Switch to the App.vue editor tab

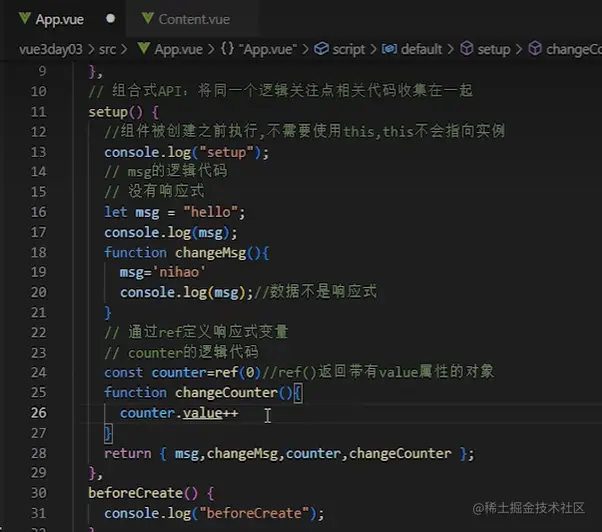coord(65,19)
